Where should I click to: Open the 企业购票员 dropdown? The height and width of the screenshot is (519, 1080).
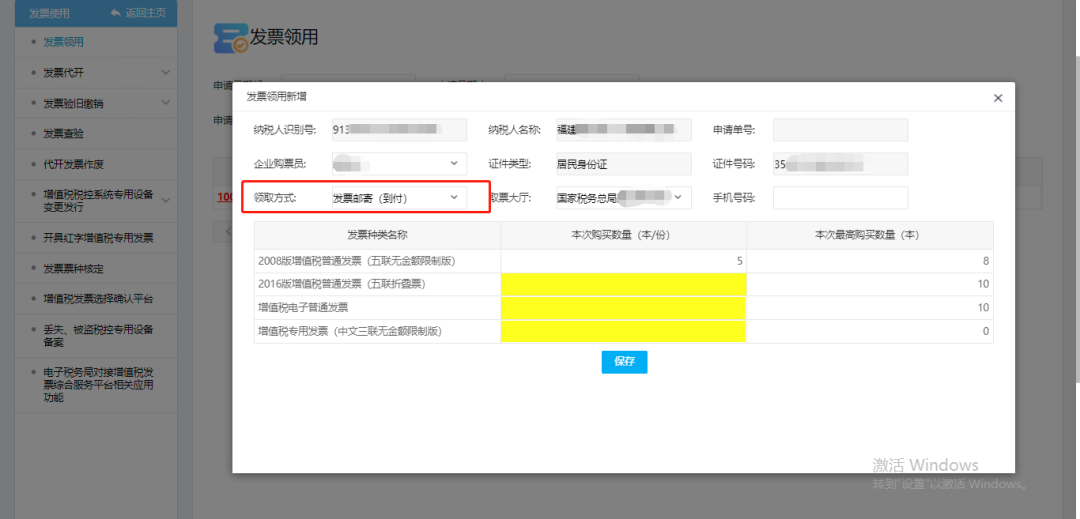399,163
